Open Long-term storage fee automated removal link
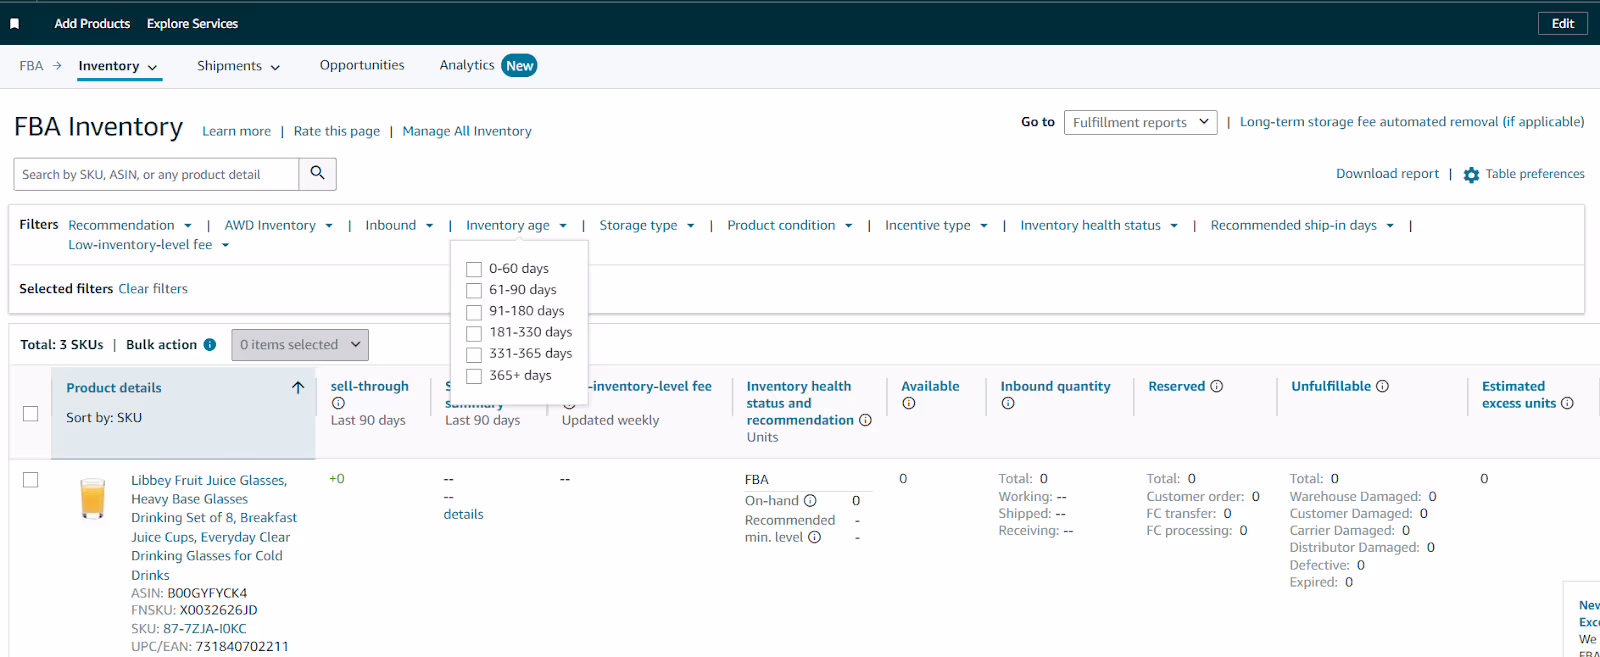Image resolution: width=1600 pixels, height=657 pixels. pyautogui.click(x=1412, y=122)
